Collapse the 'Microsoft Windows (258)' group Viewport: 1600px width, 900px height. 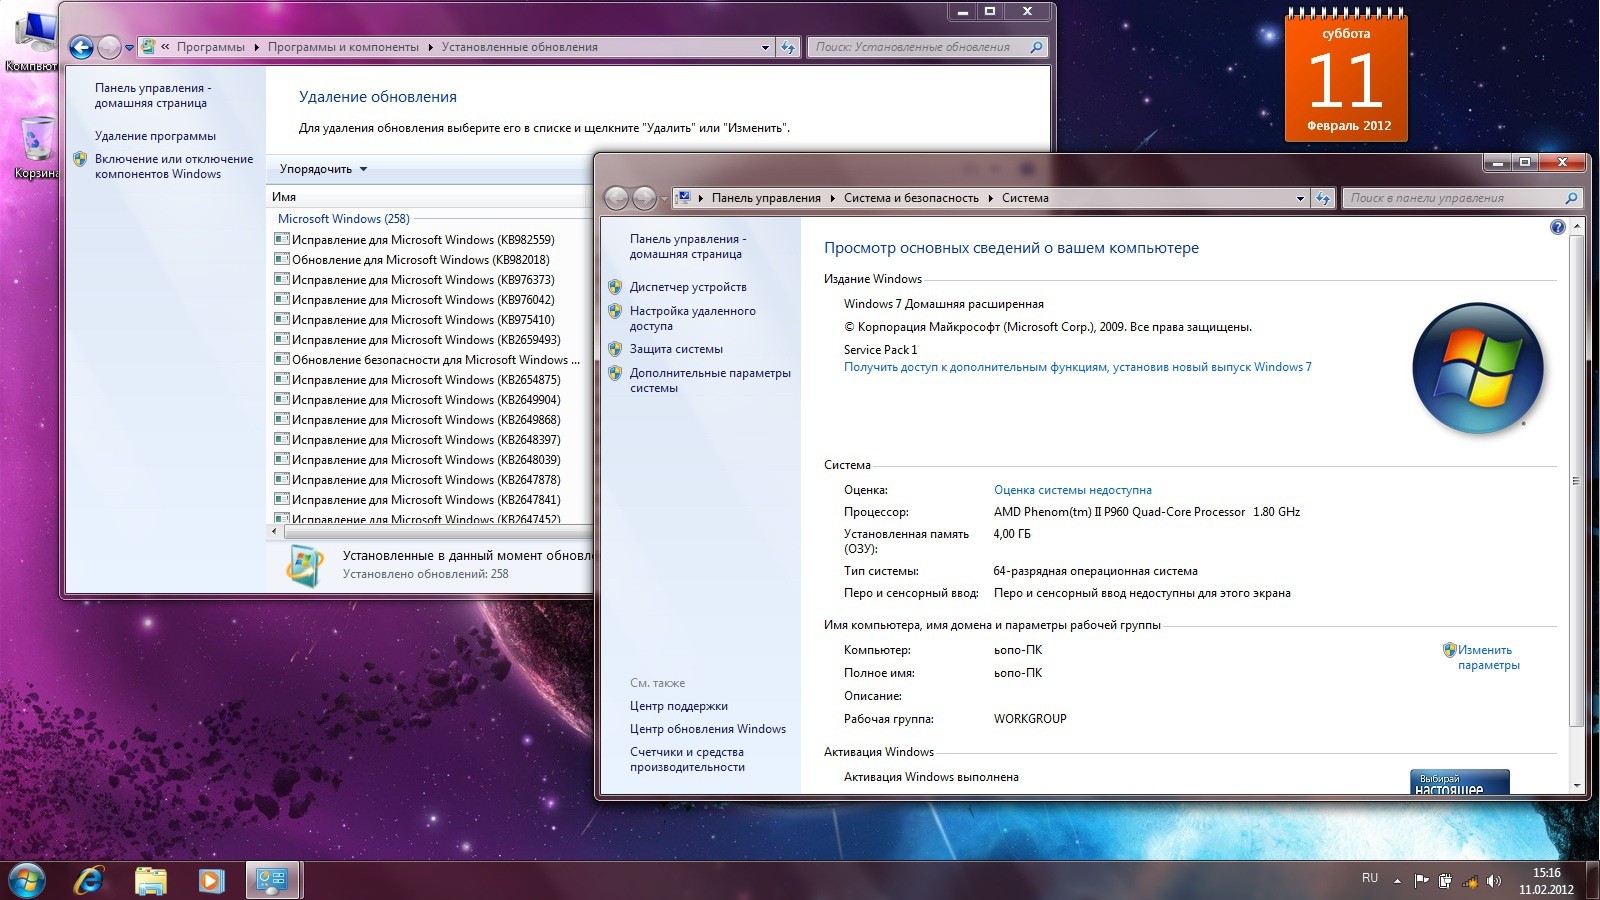pyautogui.click(x=343, y=219)
